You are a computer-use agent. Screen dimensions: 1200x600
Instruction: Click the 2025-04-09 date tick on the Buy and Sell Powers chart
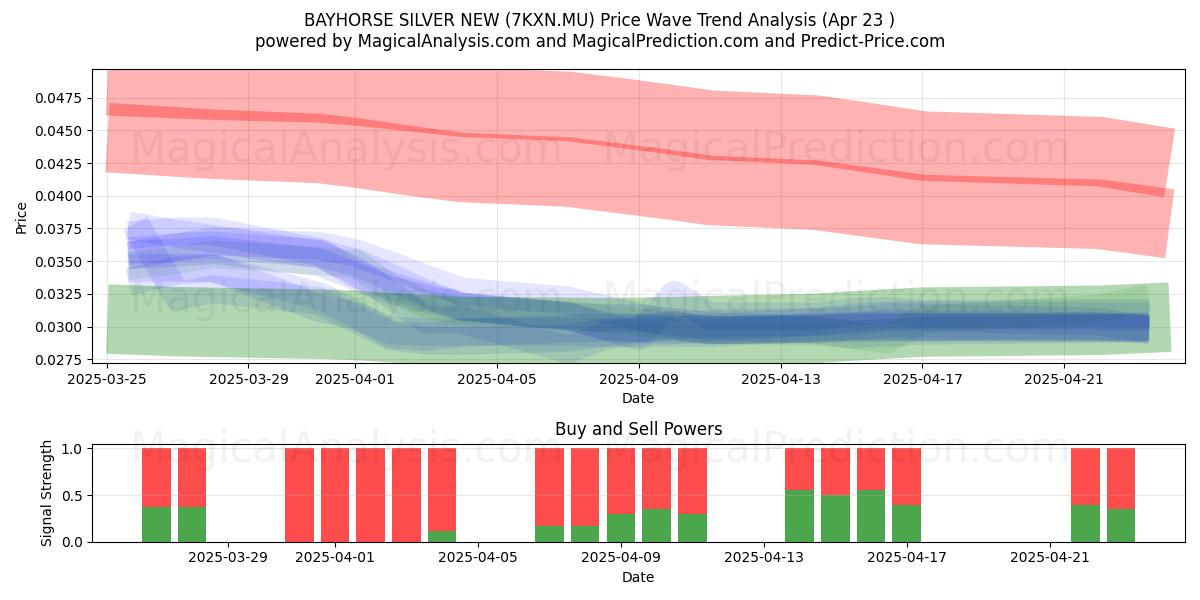[621, 558]
